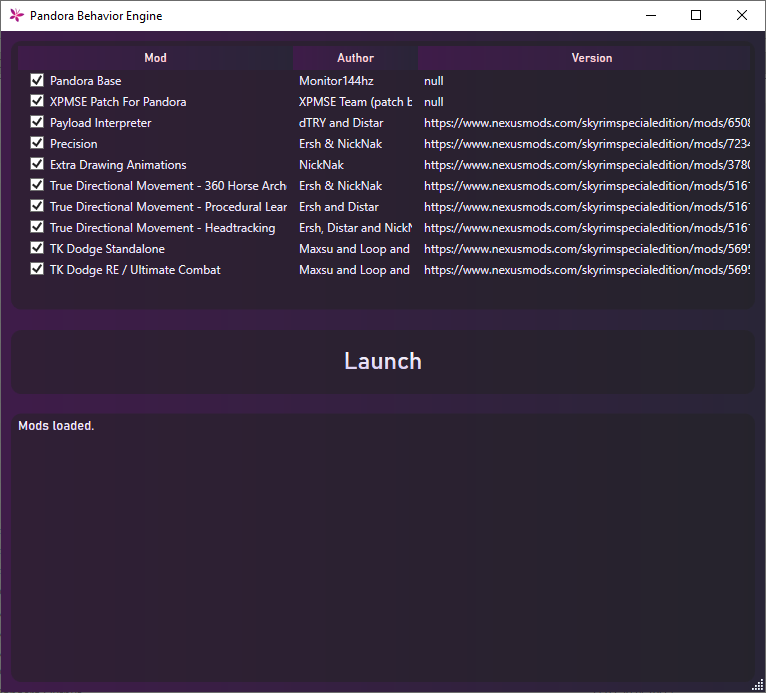Toggle XPMSE Patch For Pandora checkbox
766x693 pixels.
tap(37, 101)
